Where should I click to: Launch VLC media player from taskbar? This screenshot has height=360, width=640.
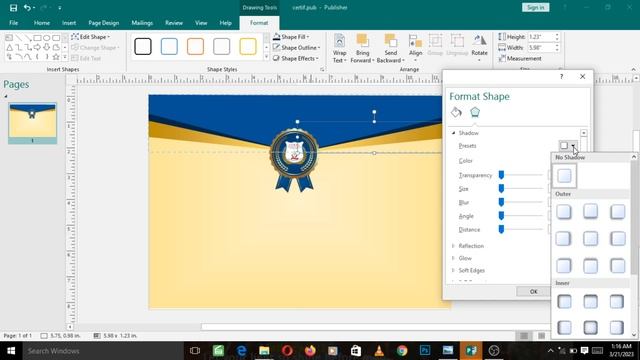[379, 351]
